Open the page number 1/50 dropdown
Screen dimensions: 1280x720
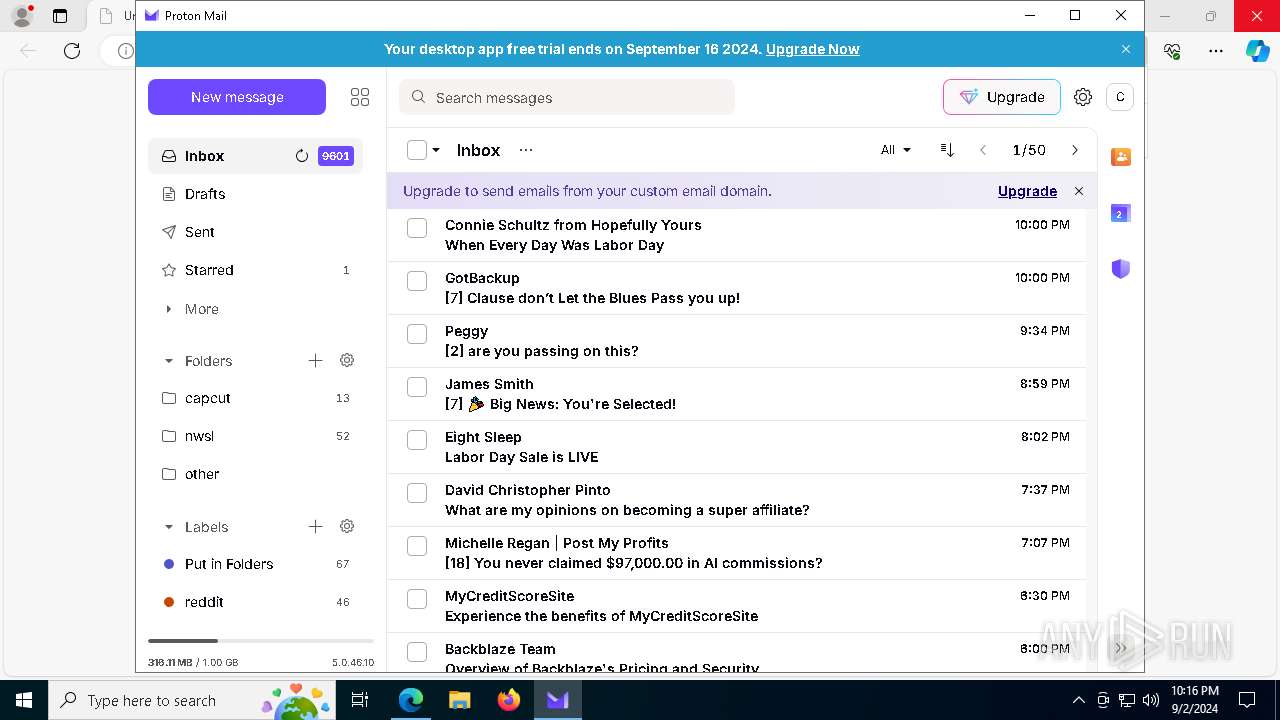click(1029, 150)
